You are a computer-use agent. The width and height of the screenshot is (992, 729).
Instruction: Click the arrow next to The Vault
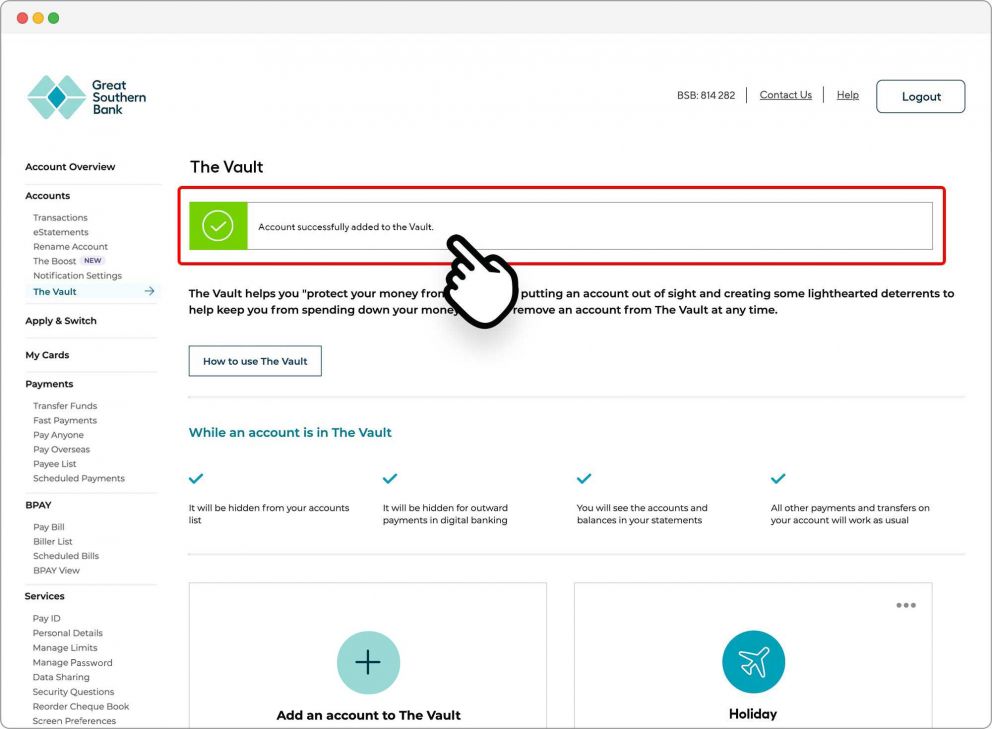(149, 291)
